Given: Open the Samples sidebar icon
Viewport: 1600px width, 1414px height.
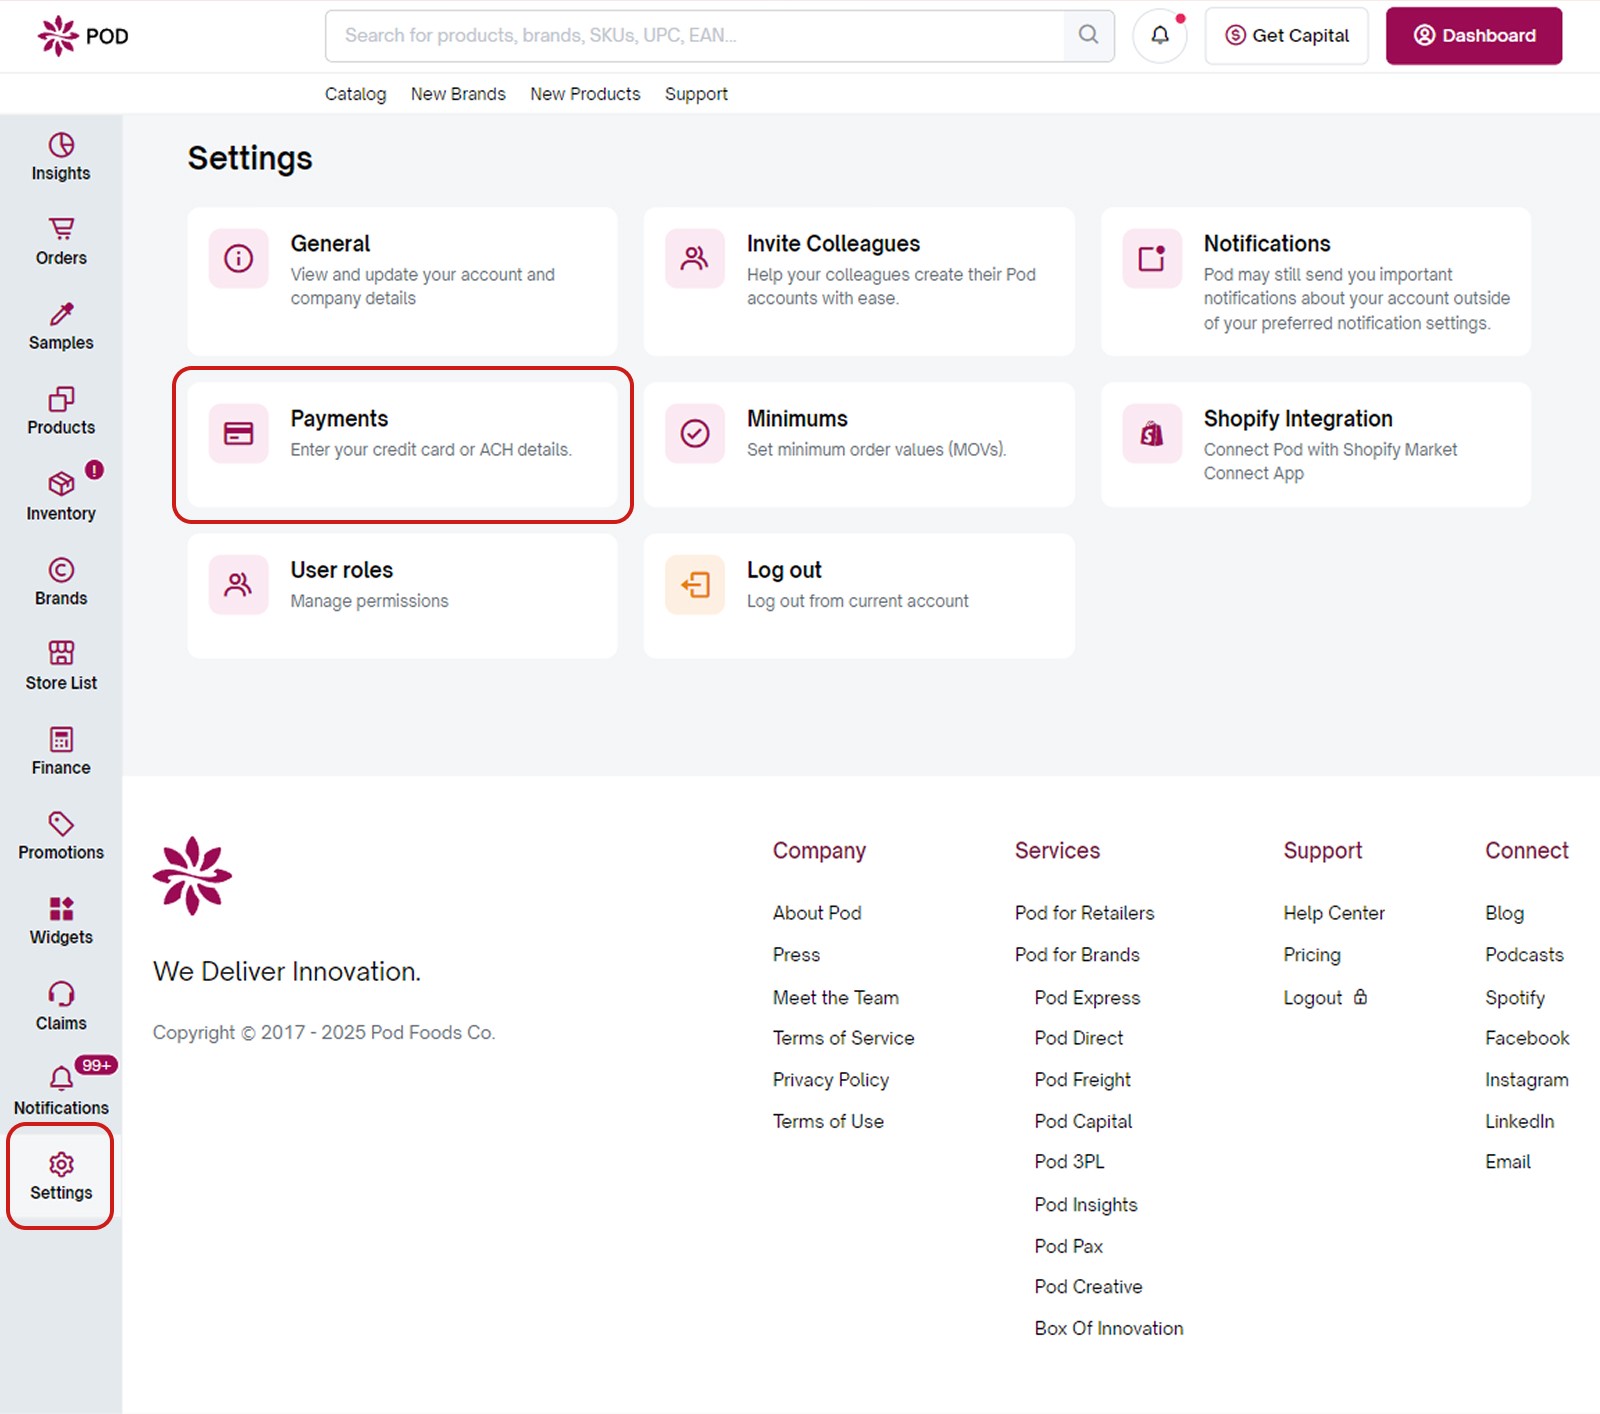Looking at the screenshot, I should pos(60,314).
